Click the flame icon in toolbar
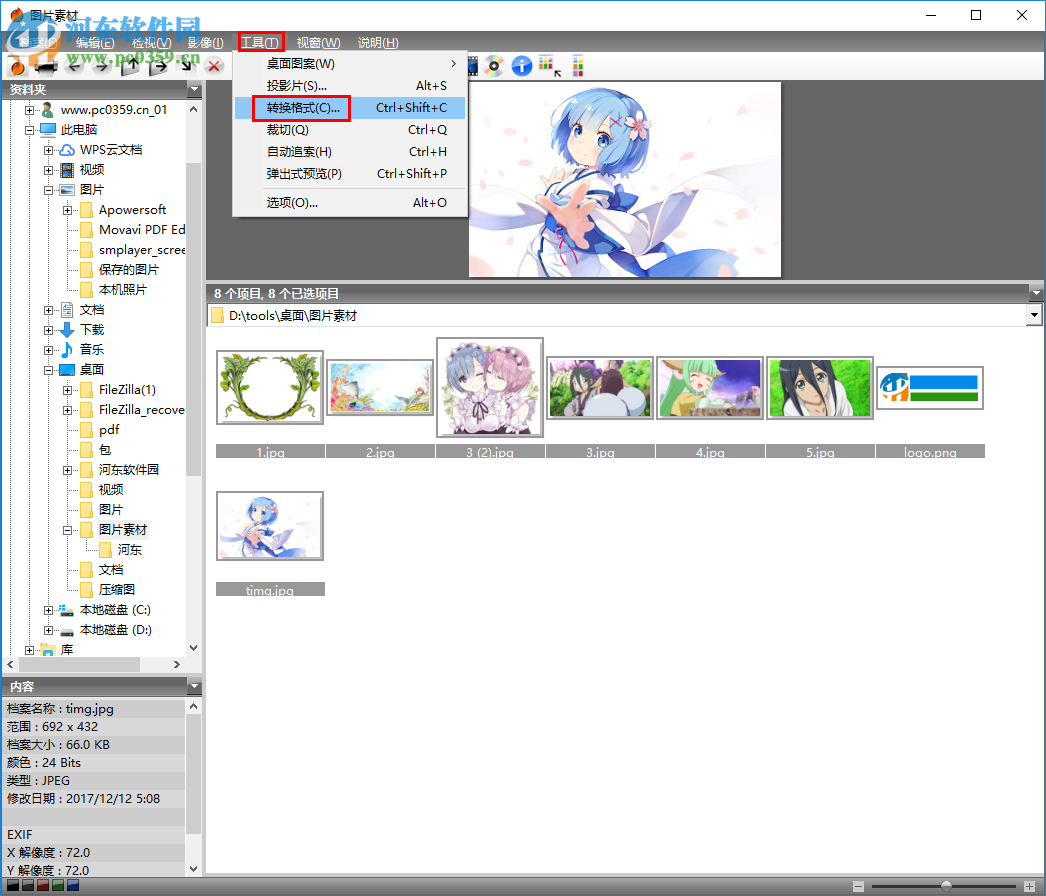The image size is (1046, 896). pyautogui.click(x=17, y=67)
